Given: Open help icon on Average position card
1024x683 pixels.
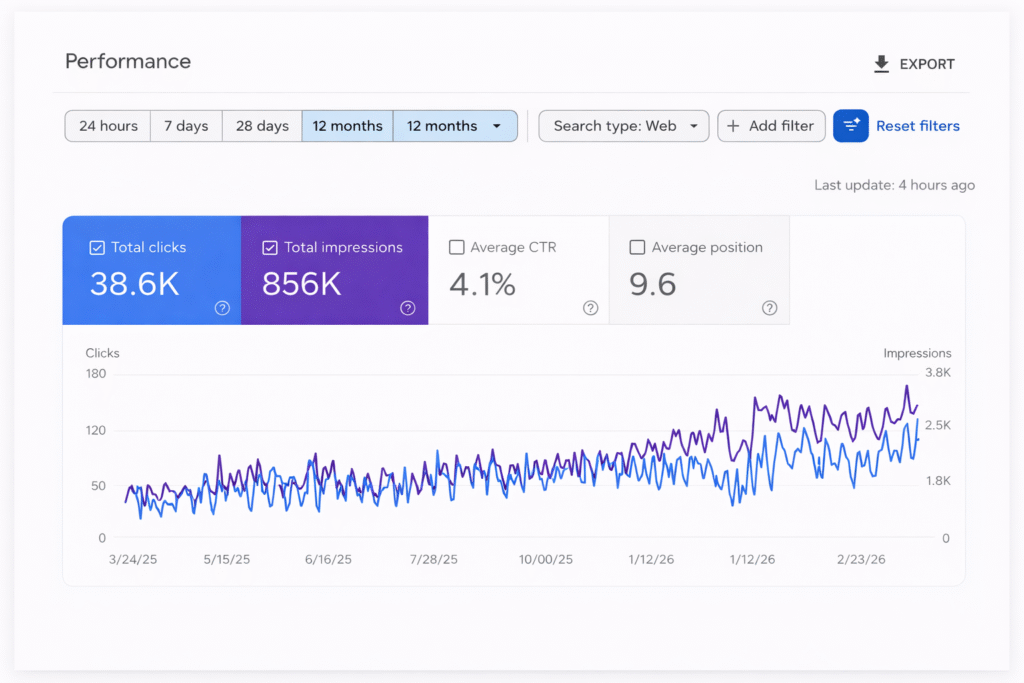Looking at the screenshot, I should tap(769, 308).
